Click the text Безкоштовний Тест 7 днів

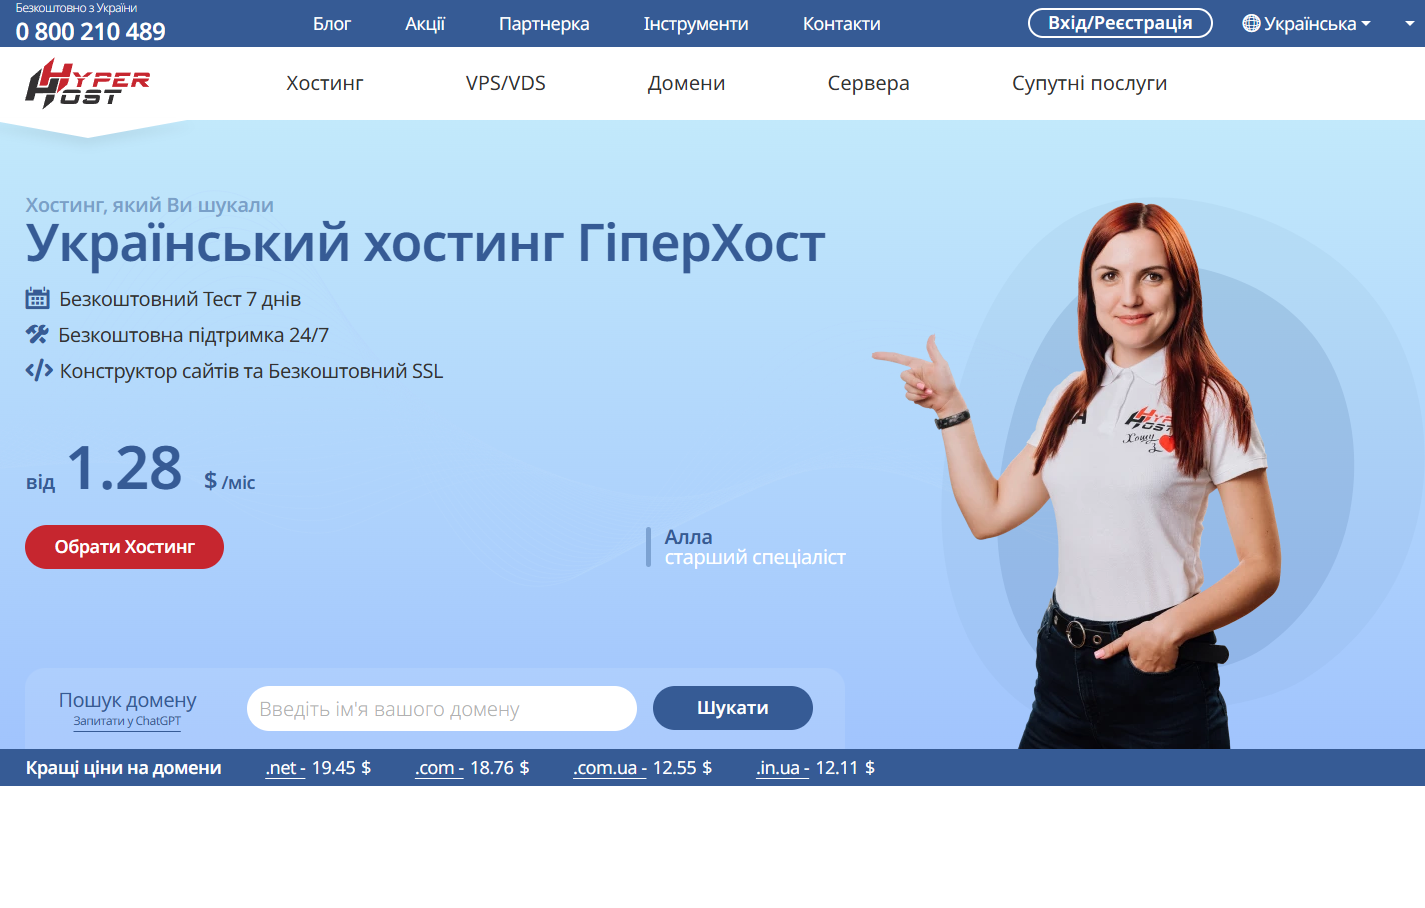pyautogui.click(x=180, y=299)
